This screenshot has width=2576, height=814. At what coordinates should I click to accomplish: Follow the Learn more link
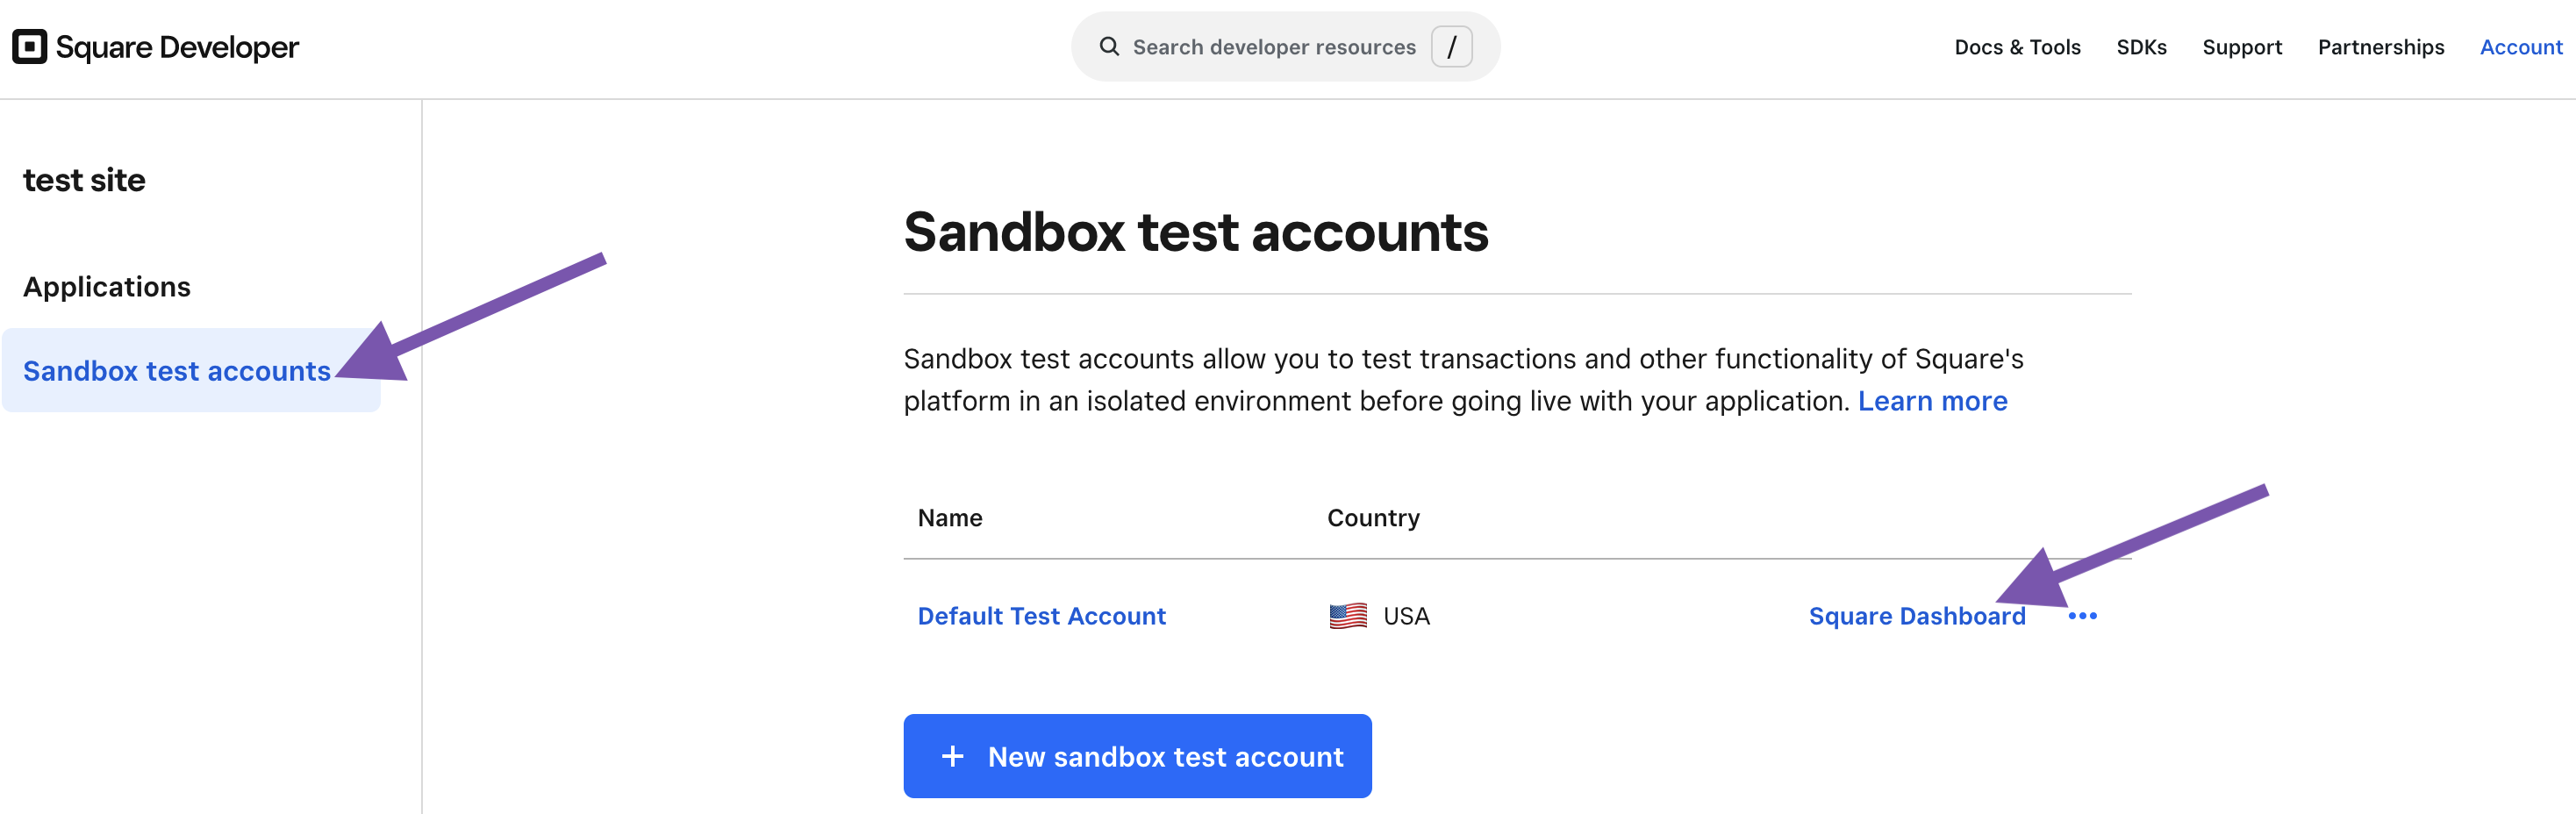pyautogui.click(x=1932, y=401)
